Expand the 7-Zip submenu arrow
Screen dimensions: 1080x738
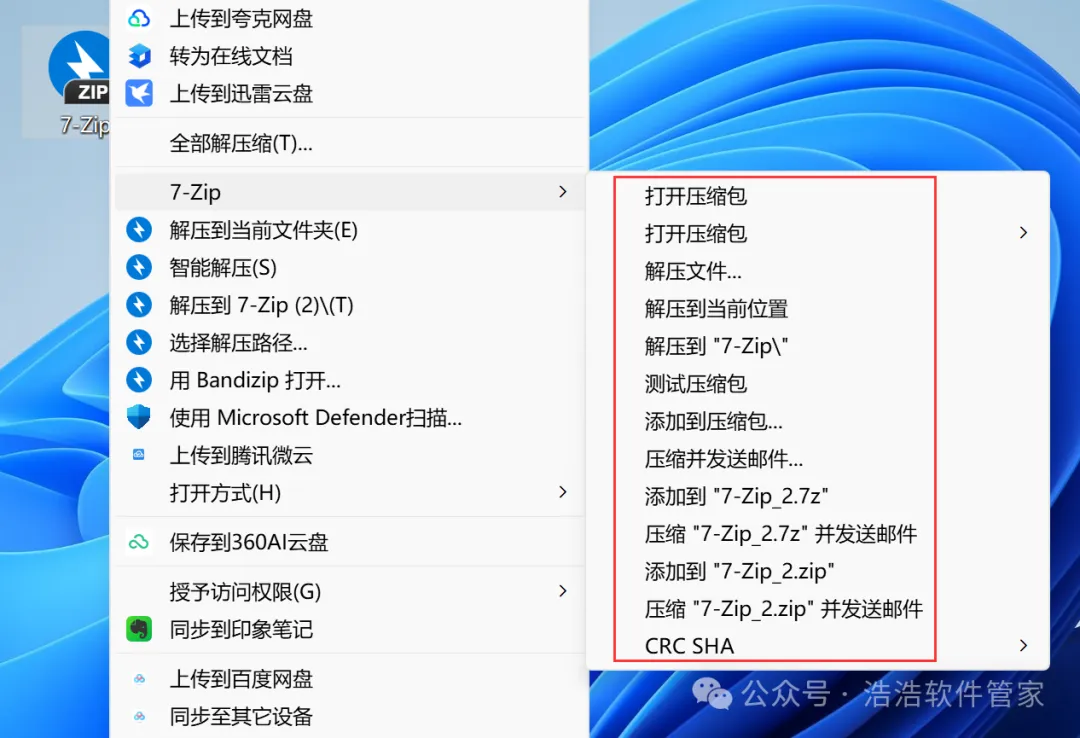click(x=563, y=192)
